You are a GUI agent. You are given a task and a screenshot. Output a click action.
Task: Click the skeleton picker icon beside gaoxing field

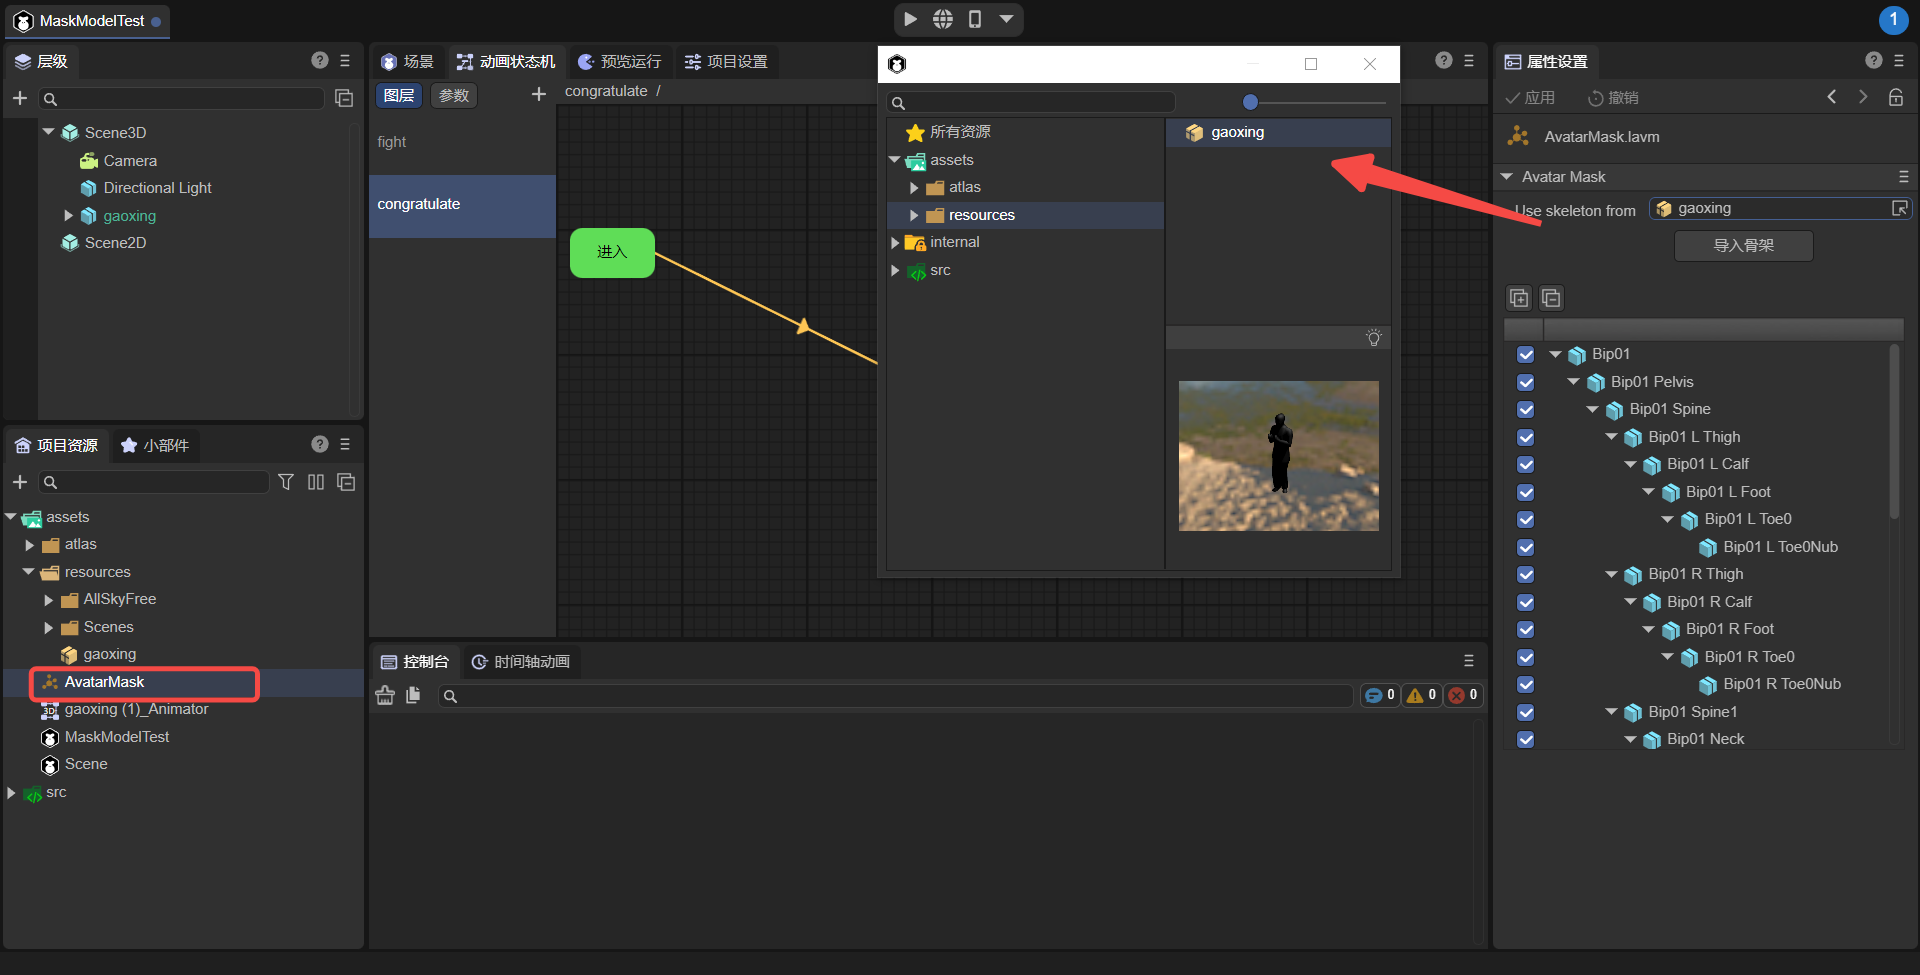click(1899, 208)
